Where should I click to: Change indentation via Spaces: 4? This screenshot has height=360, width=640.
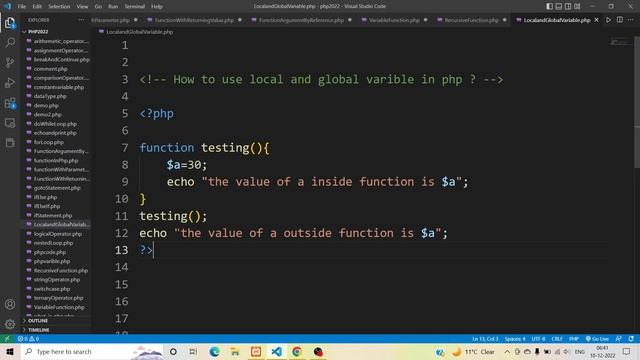point(515,339)
